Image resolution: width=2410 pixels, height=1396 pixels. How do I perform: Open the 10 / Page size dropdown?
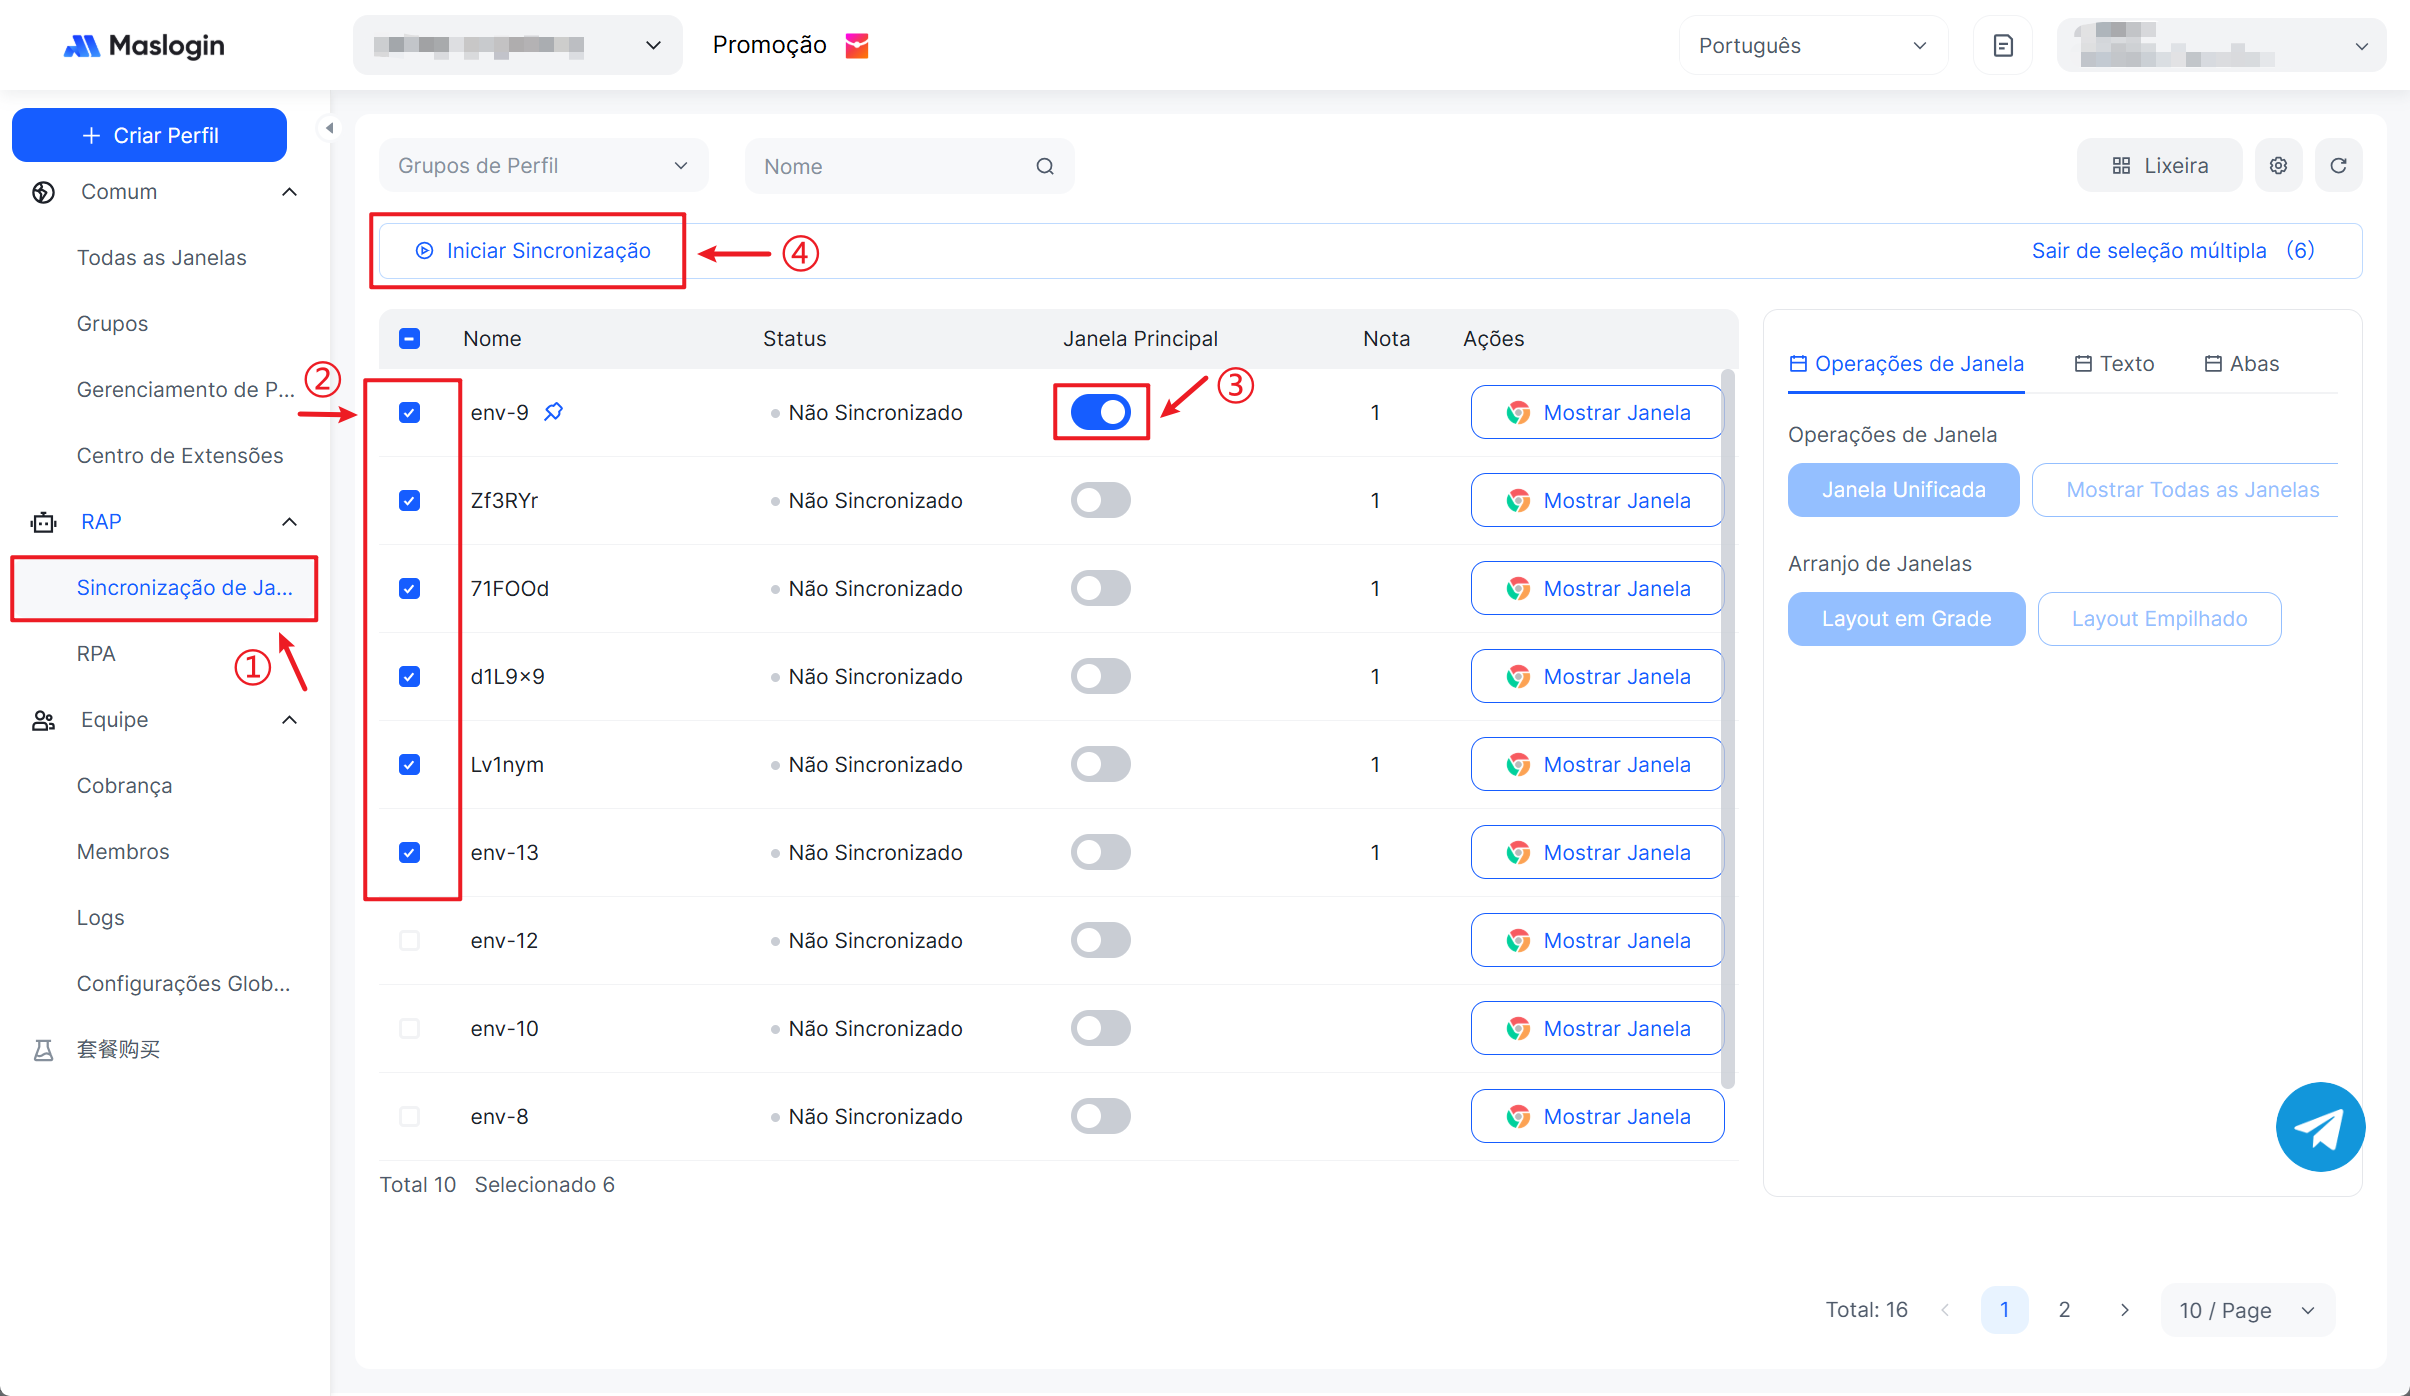[2247, 1310]
